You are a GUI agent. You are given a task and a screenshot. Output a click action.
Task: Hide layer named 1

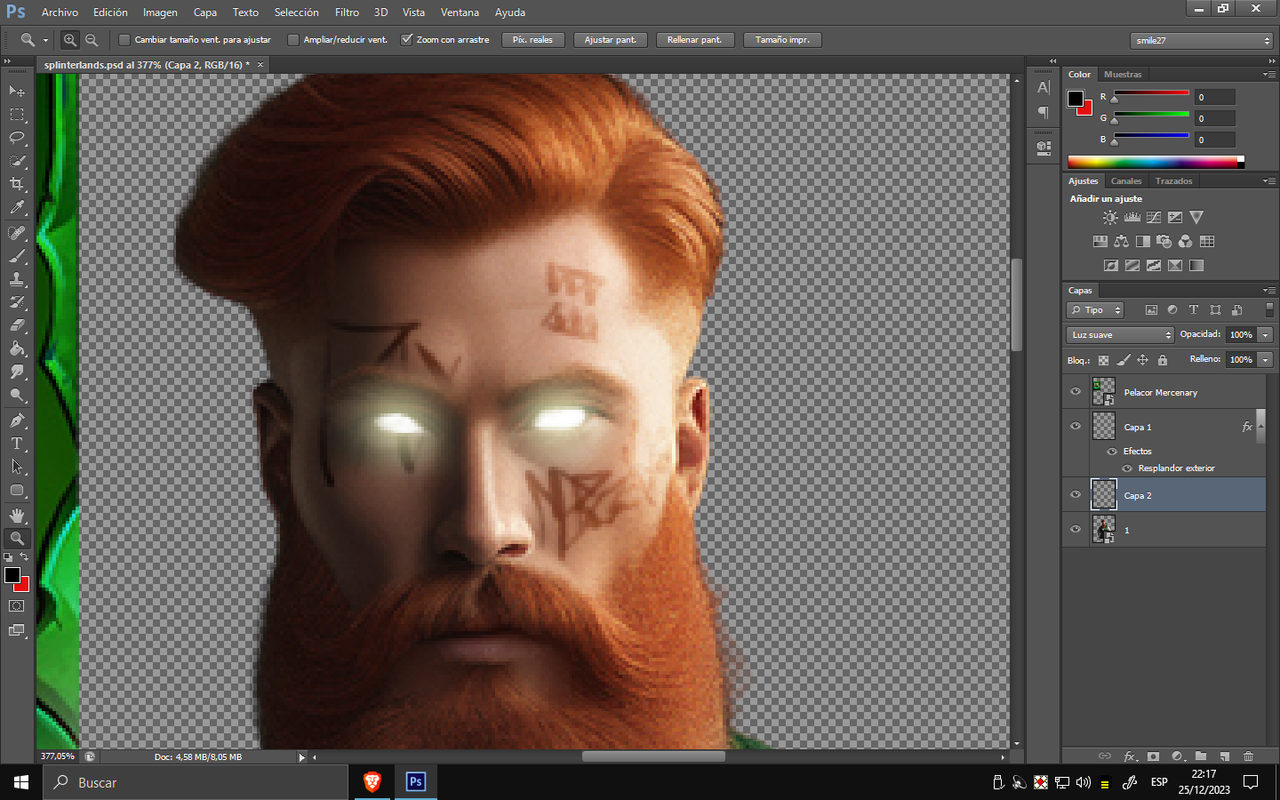(1076, 529)
